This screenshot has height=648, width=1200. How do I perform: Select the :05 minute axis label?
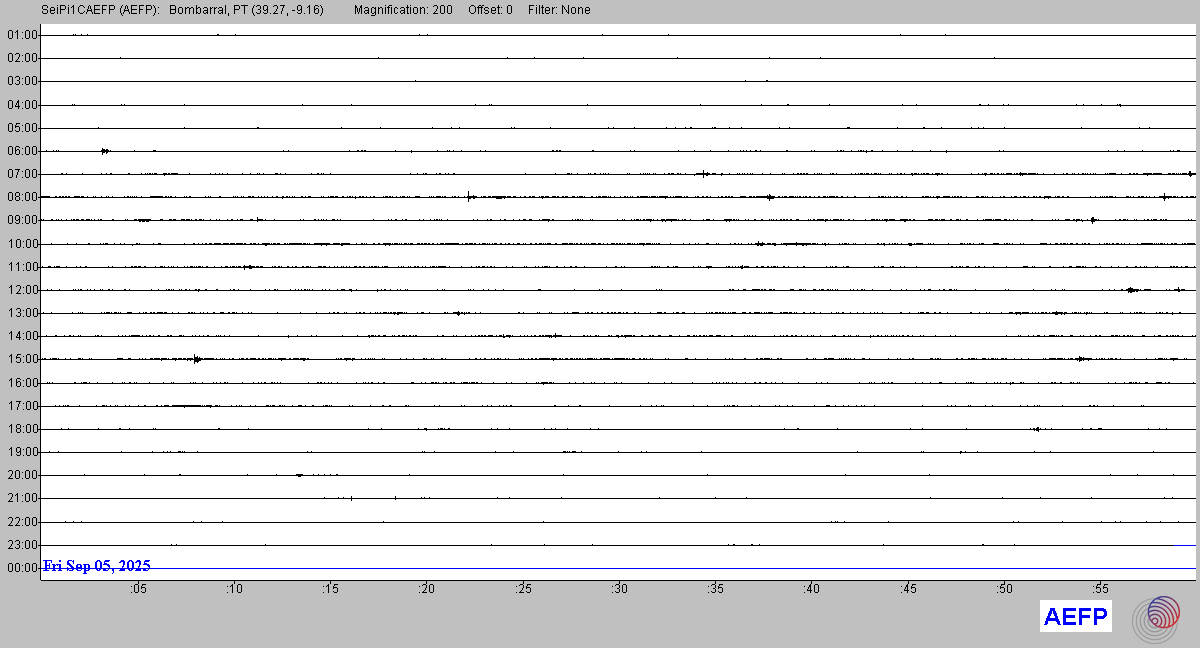tap(138, 589)
